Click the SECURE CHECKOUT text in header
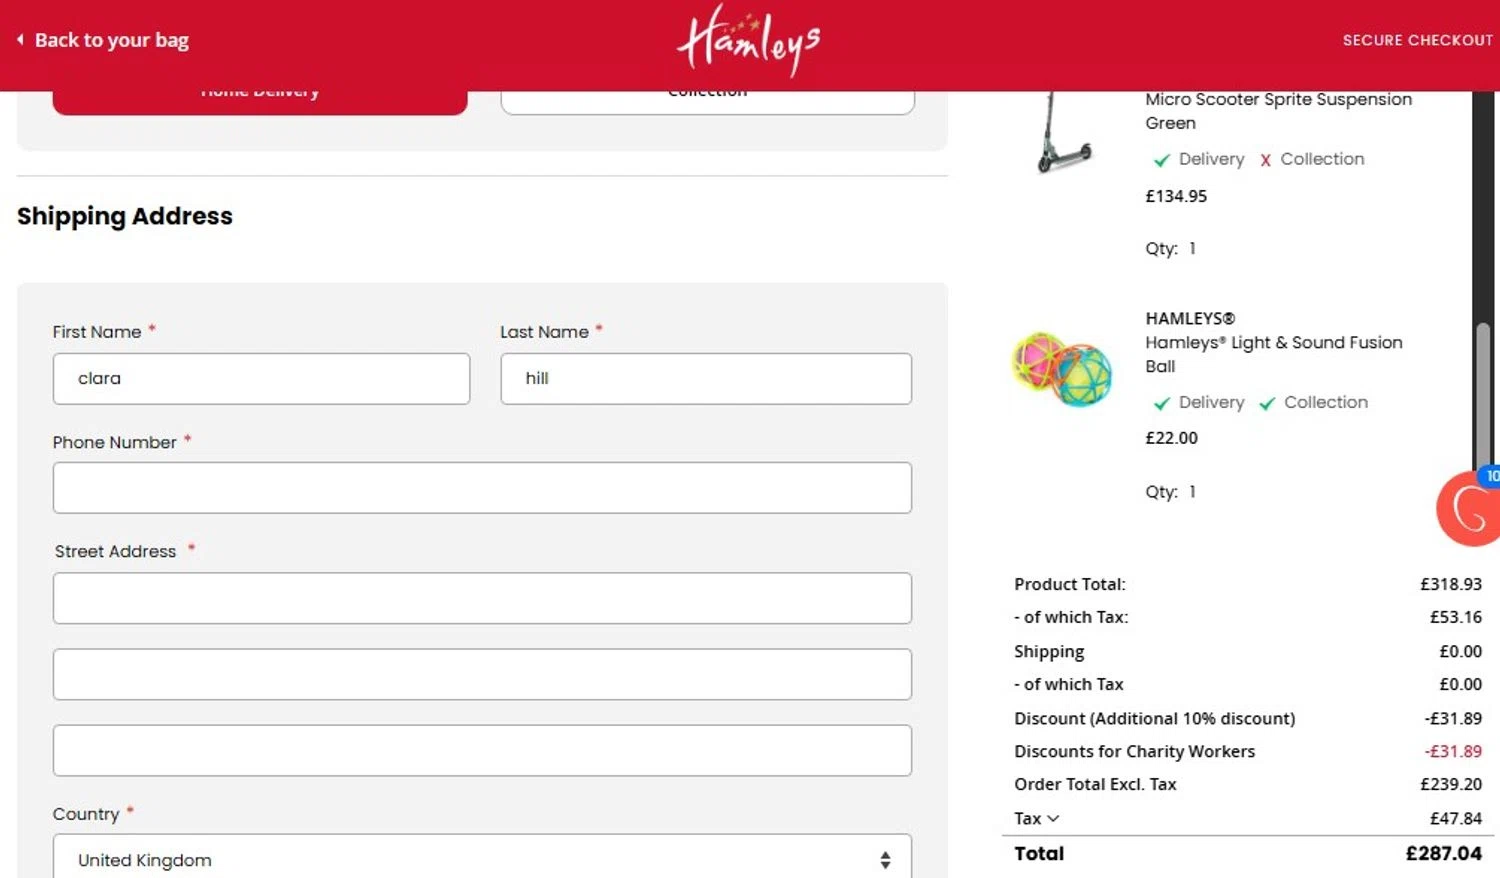This screenshot has width=1500, height=878. click(1417, 40)
